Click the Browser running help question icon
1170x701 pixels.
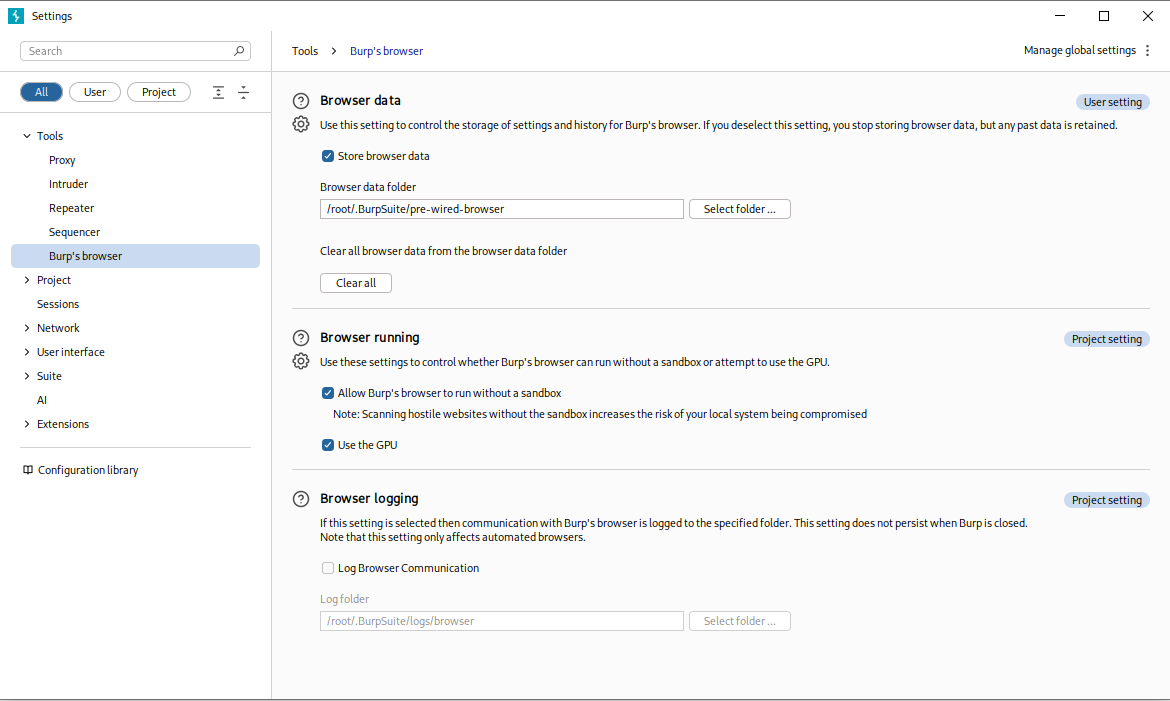point(300,338)
